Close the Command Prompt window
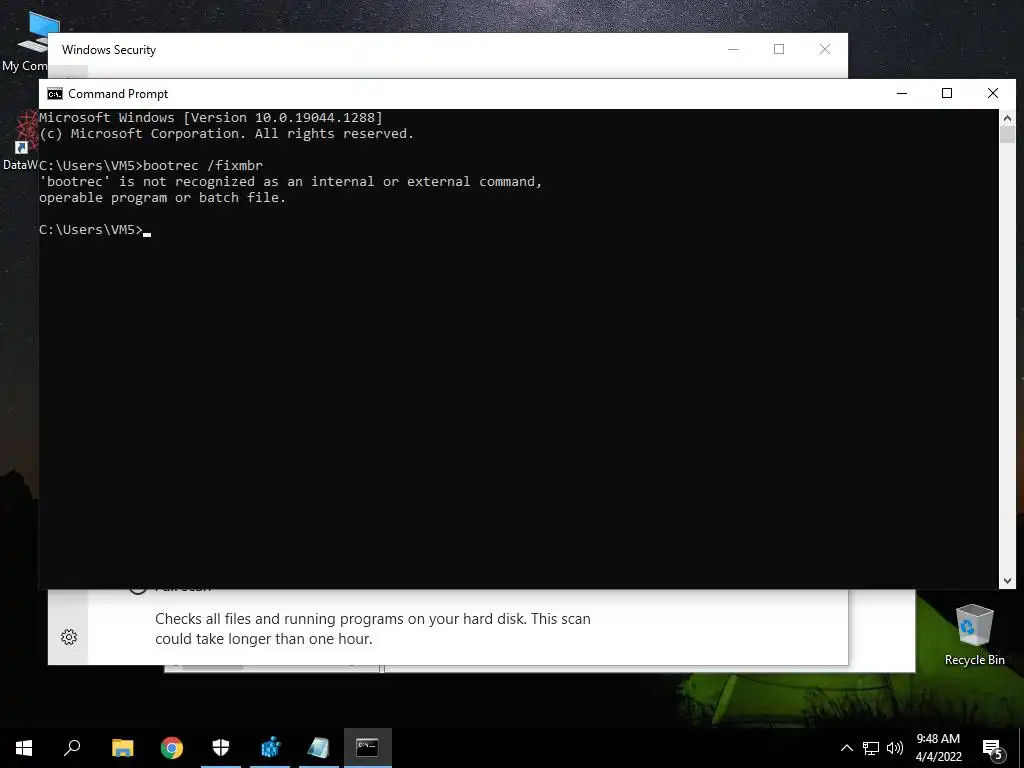 click(x=993, y=93)
